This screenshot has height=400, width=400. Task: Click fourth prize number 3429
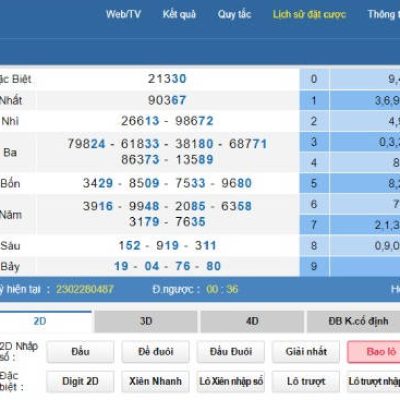coord(98,183)
